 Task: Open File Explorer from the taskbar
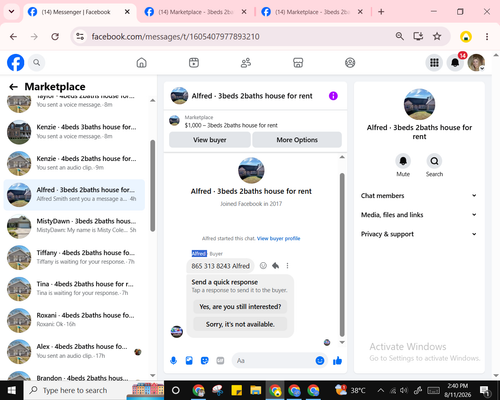[256, 390]
